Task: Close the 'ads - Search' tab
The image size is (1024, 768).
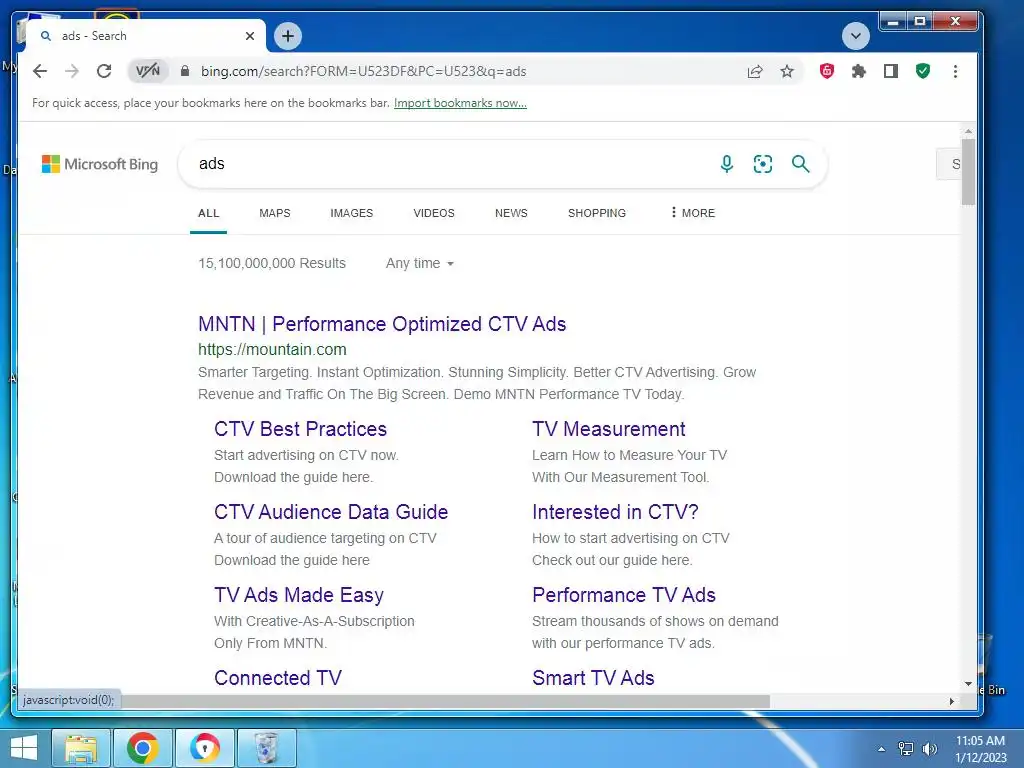Action: tap(249, 36)
